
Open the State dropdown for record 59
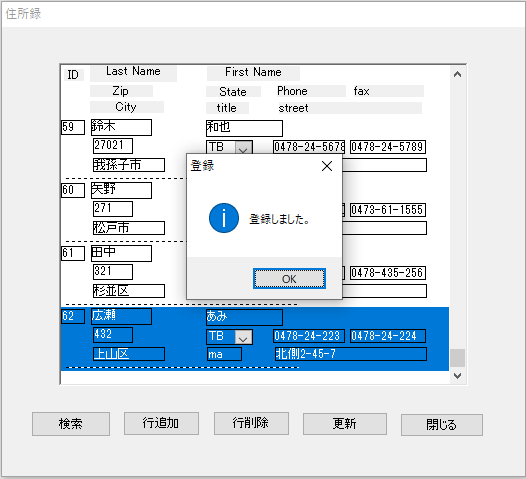tap(243, 148)
